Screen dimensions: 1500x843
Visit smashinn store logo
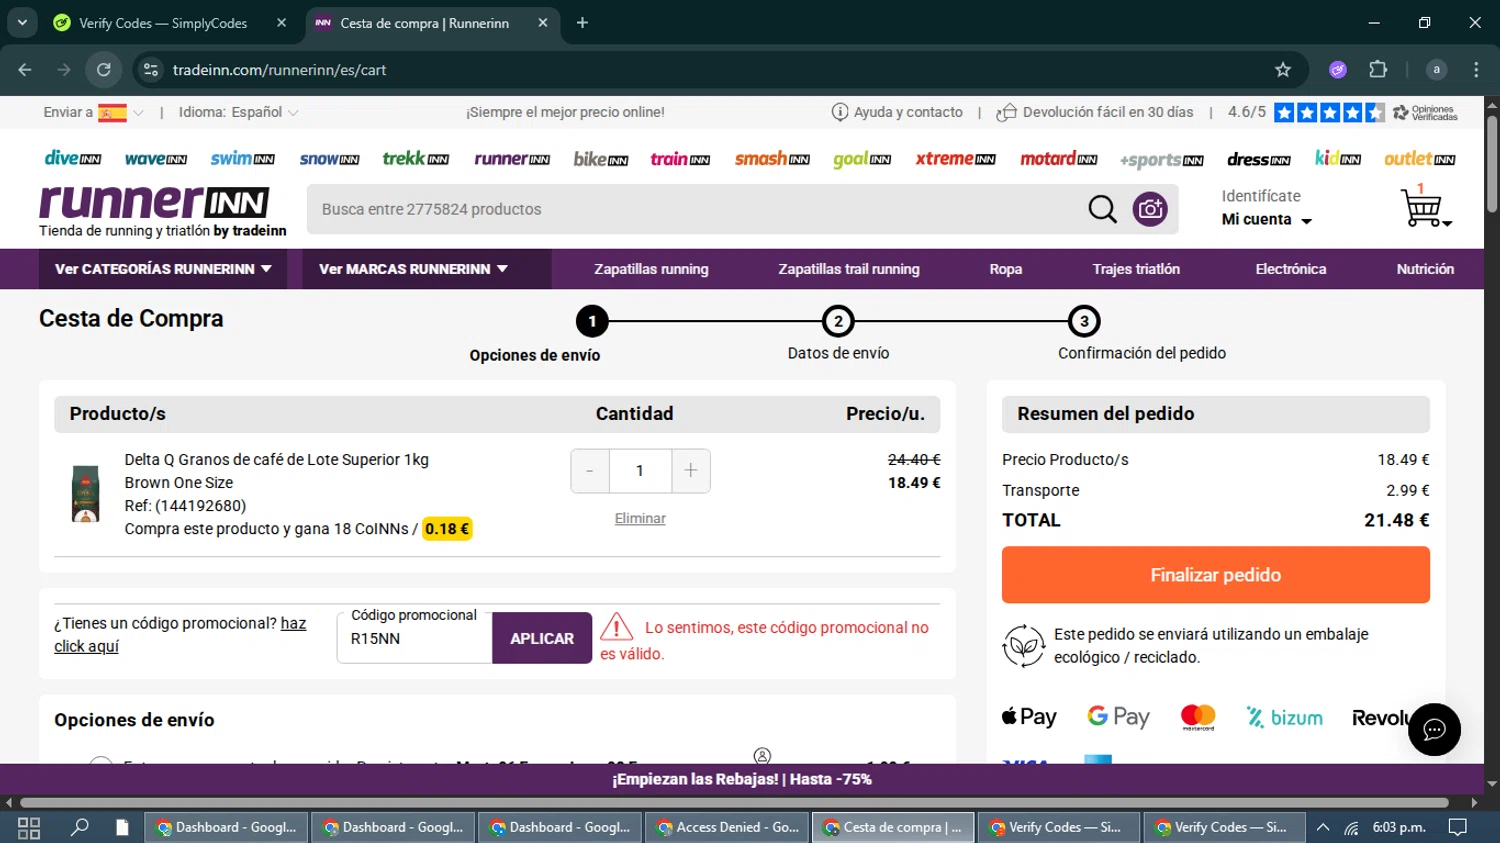(x=771, y=158)
